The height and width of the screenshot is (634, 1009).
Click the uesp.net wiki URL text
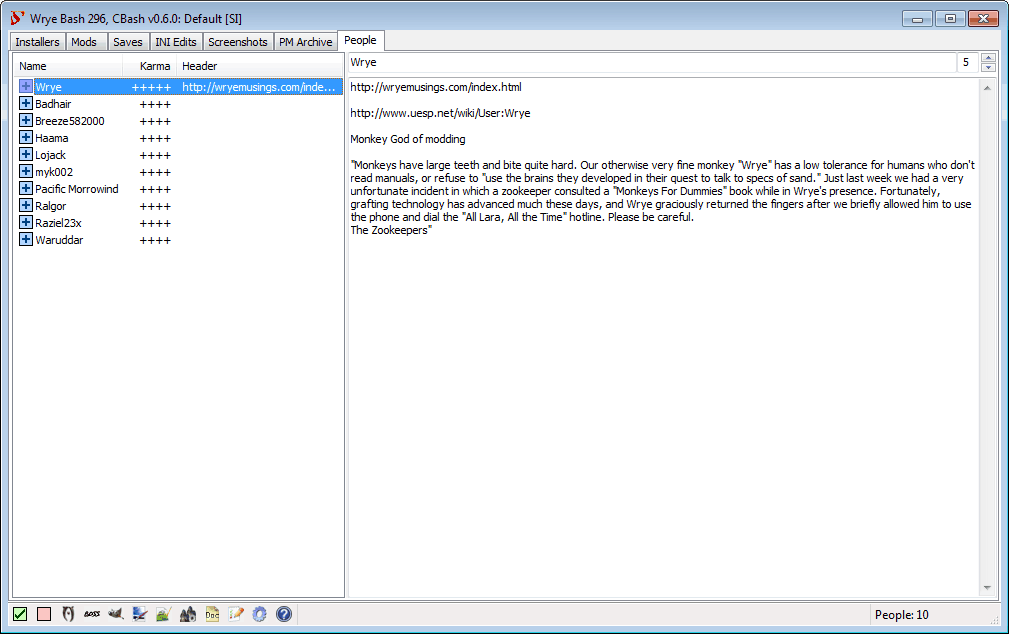[440, 113]
